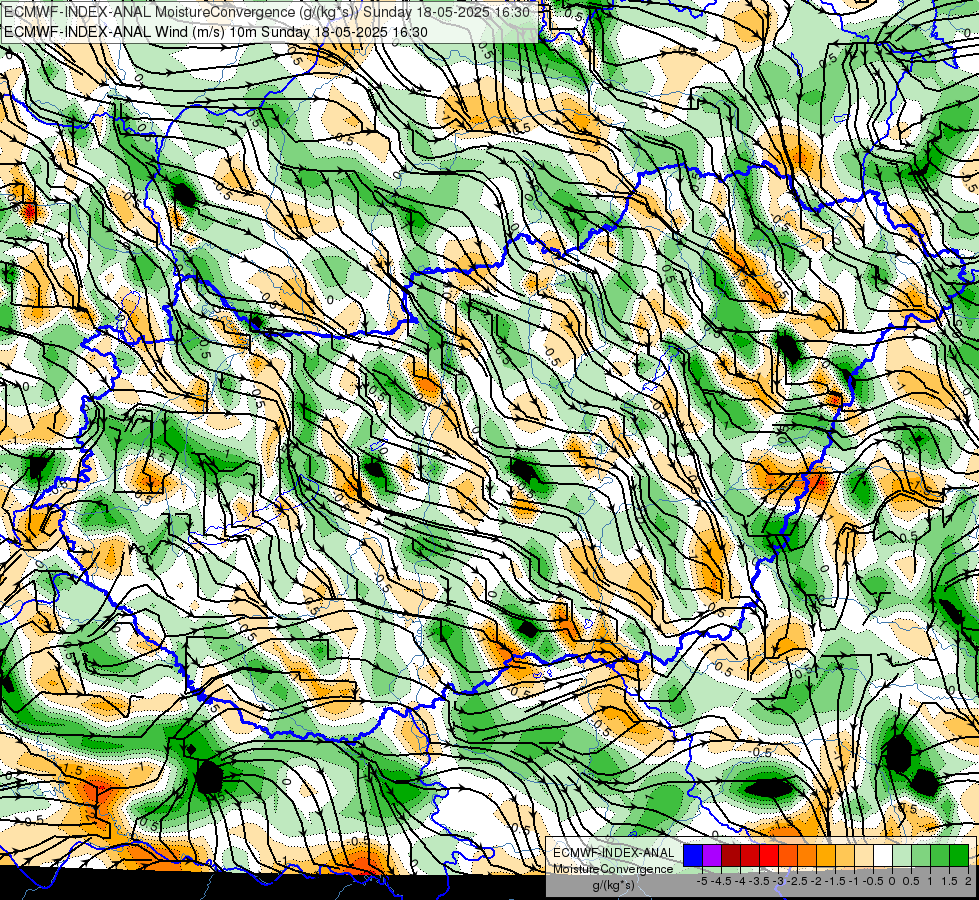The image size is (979, 900).
Task: Click the -5 tick label on the color scale
Action: pos(702,881)
